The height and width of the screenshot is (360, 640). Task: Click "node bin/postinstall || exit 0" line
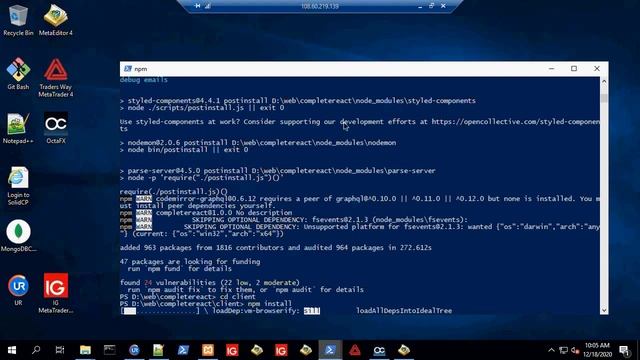[x=184, y=150]
